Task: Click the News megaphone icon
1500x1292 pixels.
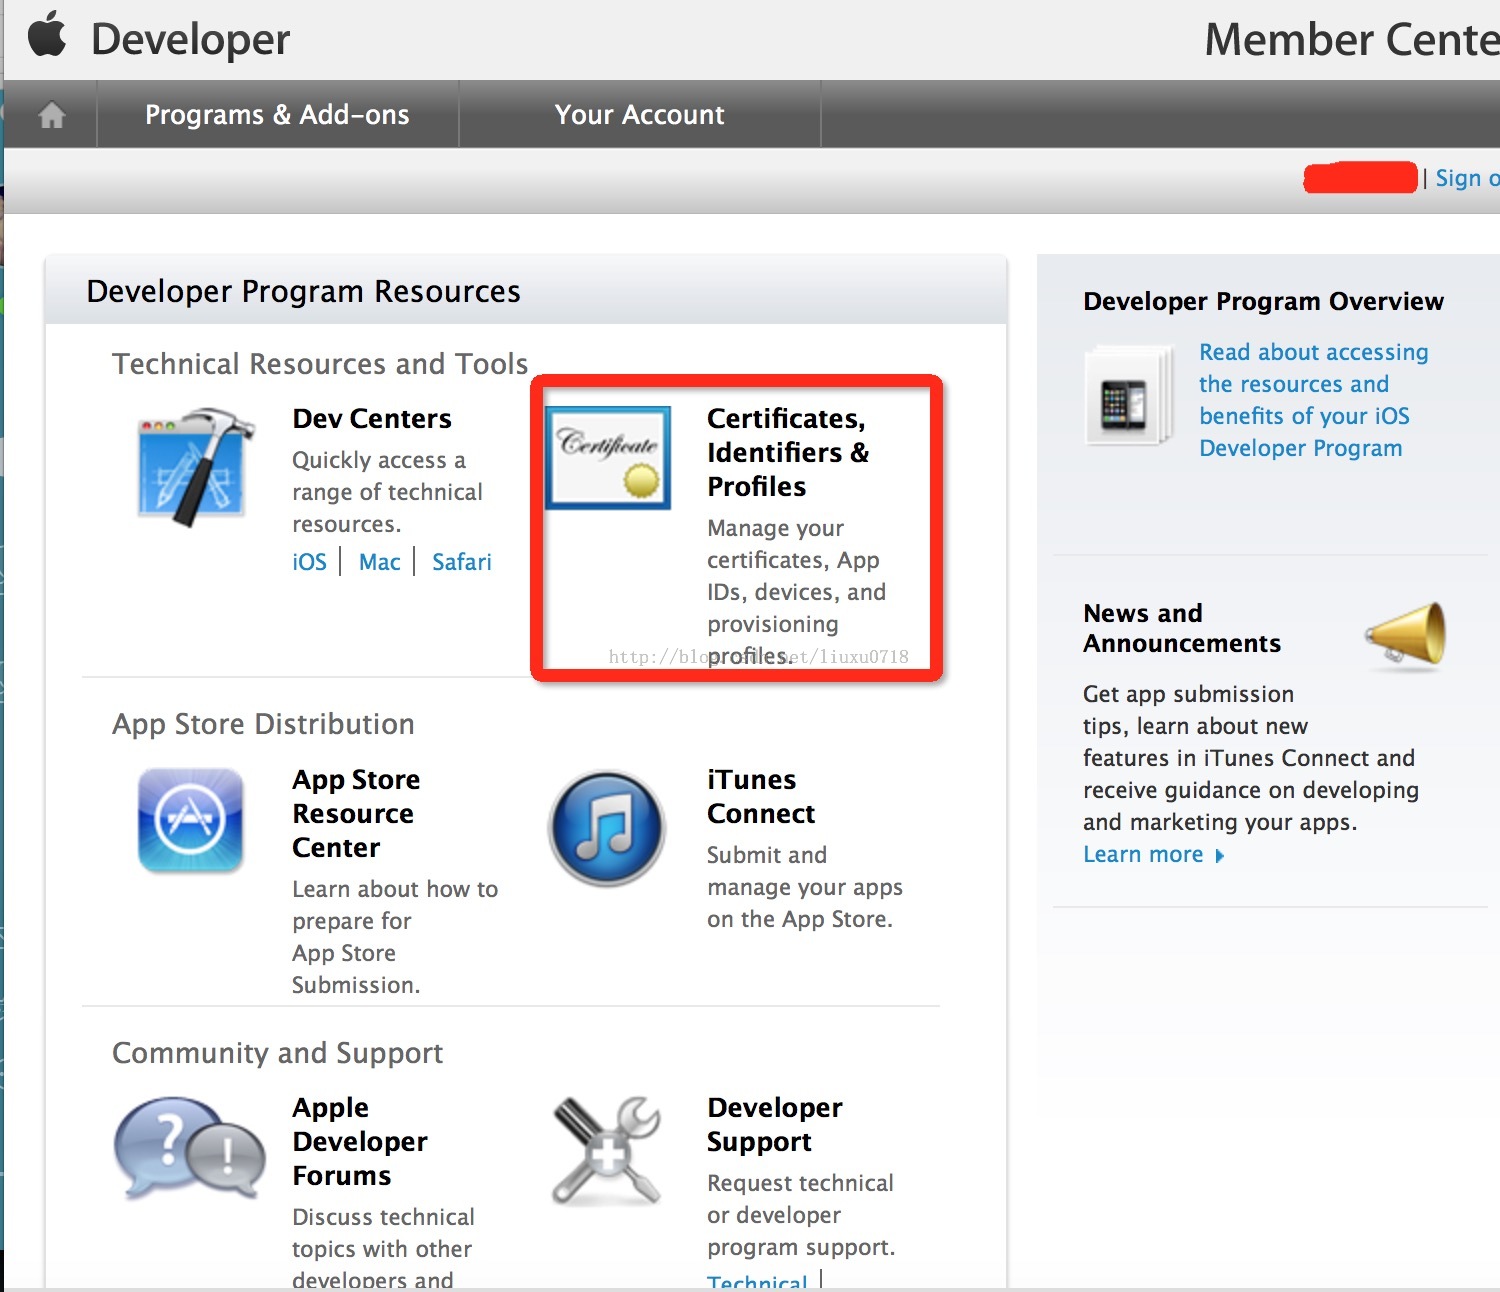Action: click(x=1406, y=634)
